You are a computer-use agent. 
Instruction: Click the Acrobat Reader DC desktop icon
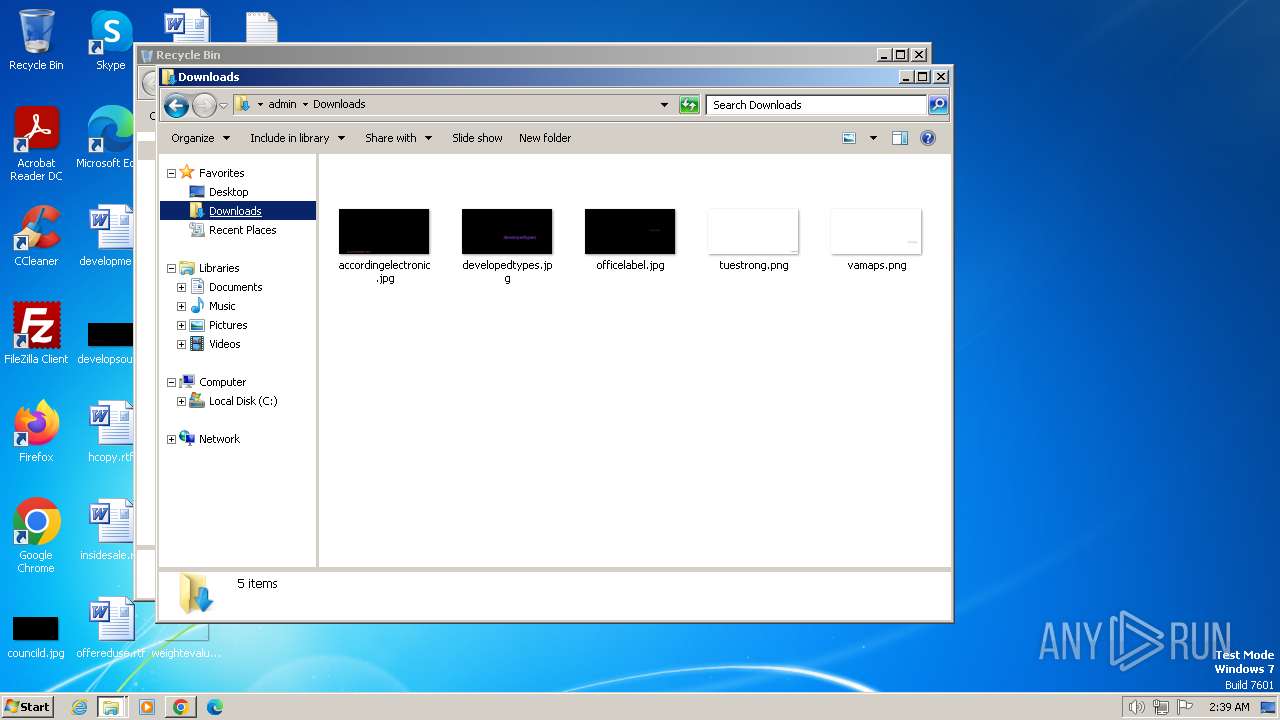[36, 144]
